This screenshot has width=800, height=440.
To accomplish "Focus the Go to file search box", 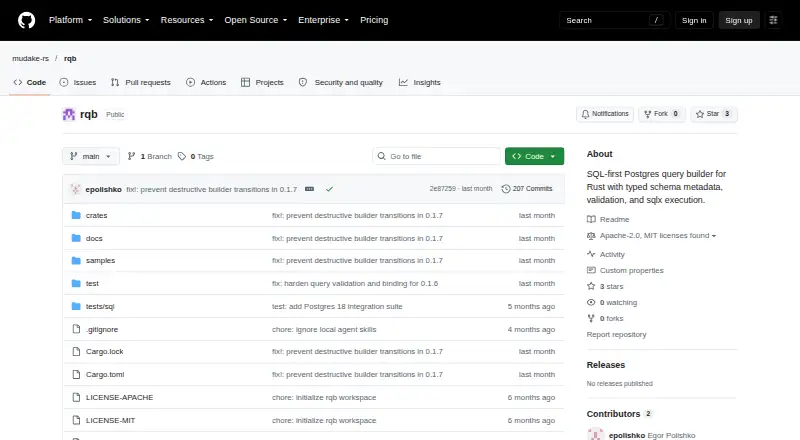I will coord(437,156).
